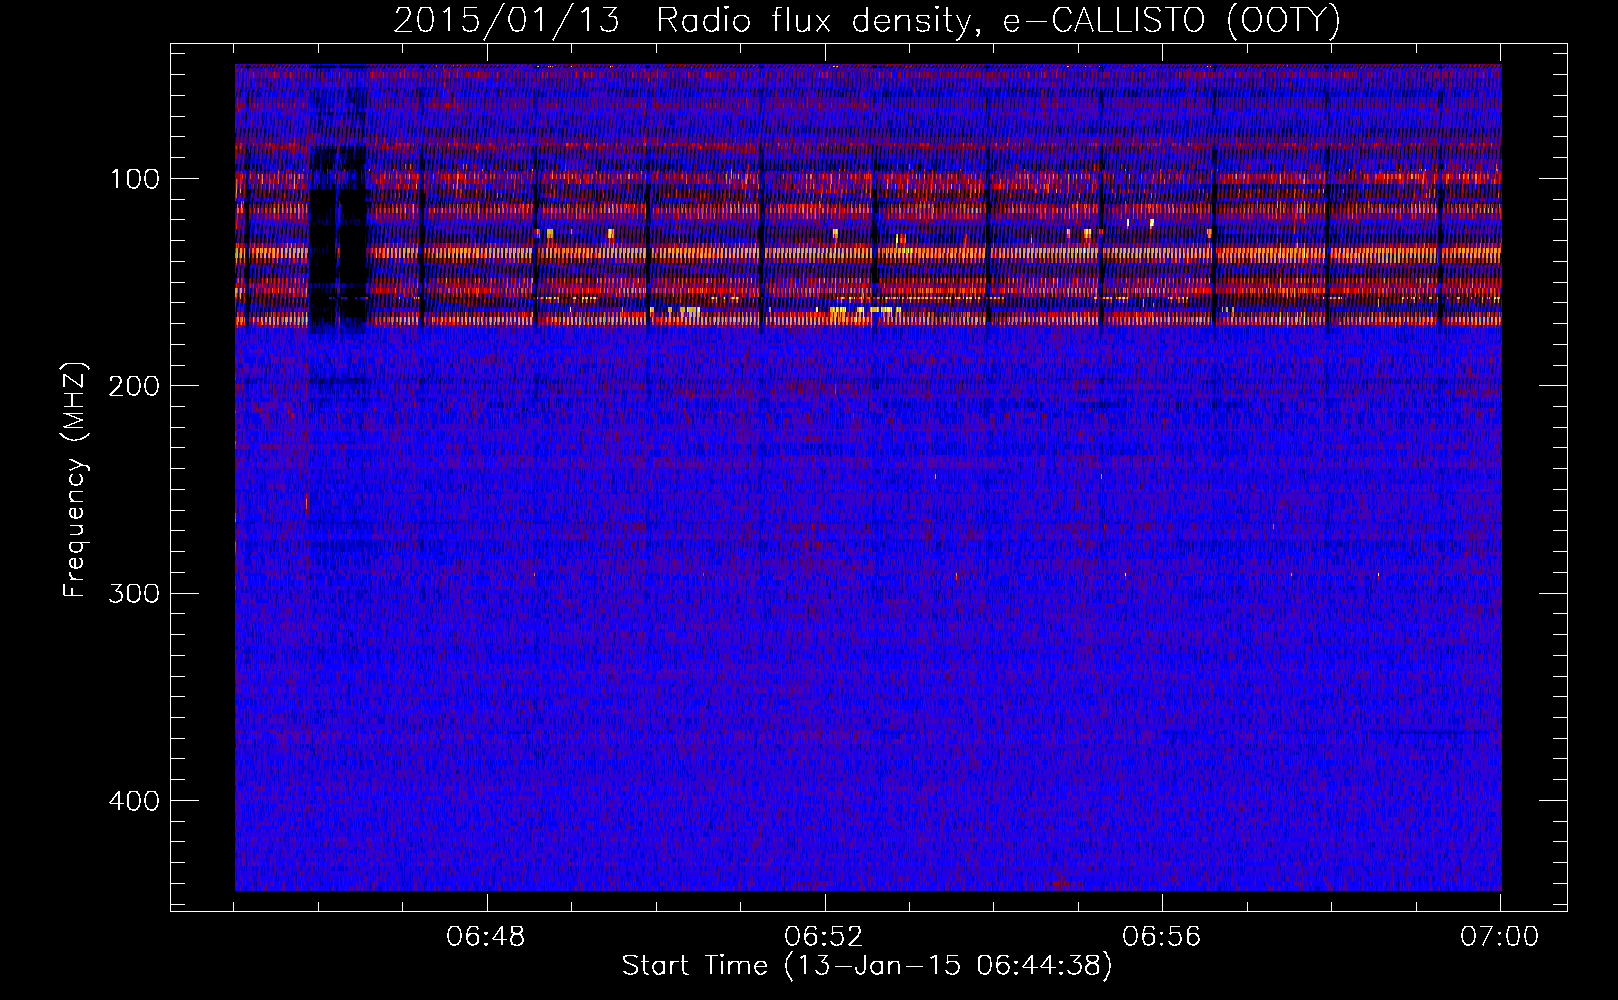
Task: Click the dark dropout block near 06:46
Action: [338, 238]
